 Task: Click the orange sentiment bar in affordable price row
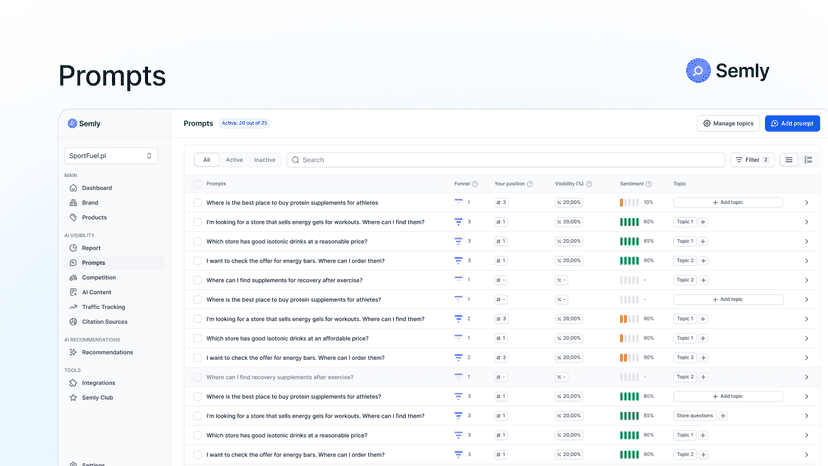pos(629,338)
